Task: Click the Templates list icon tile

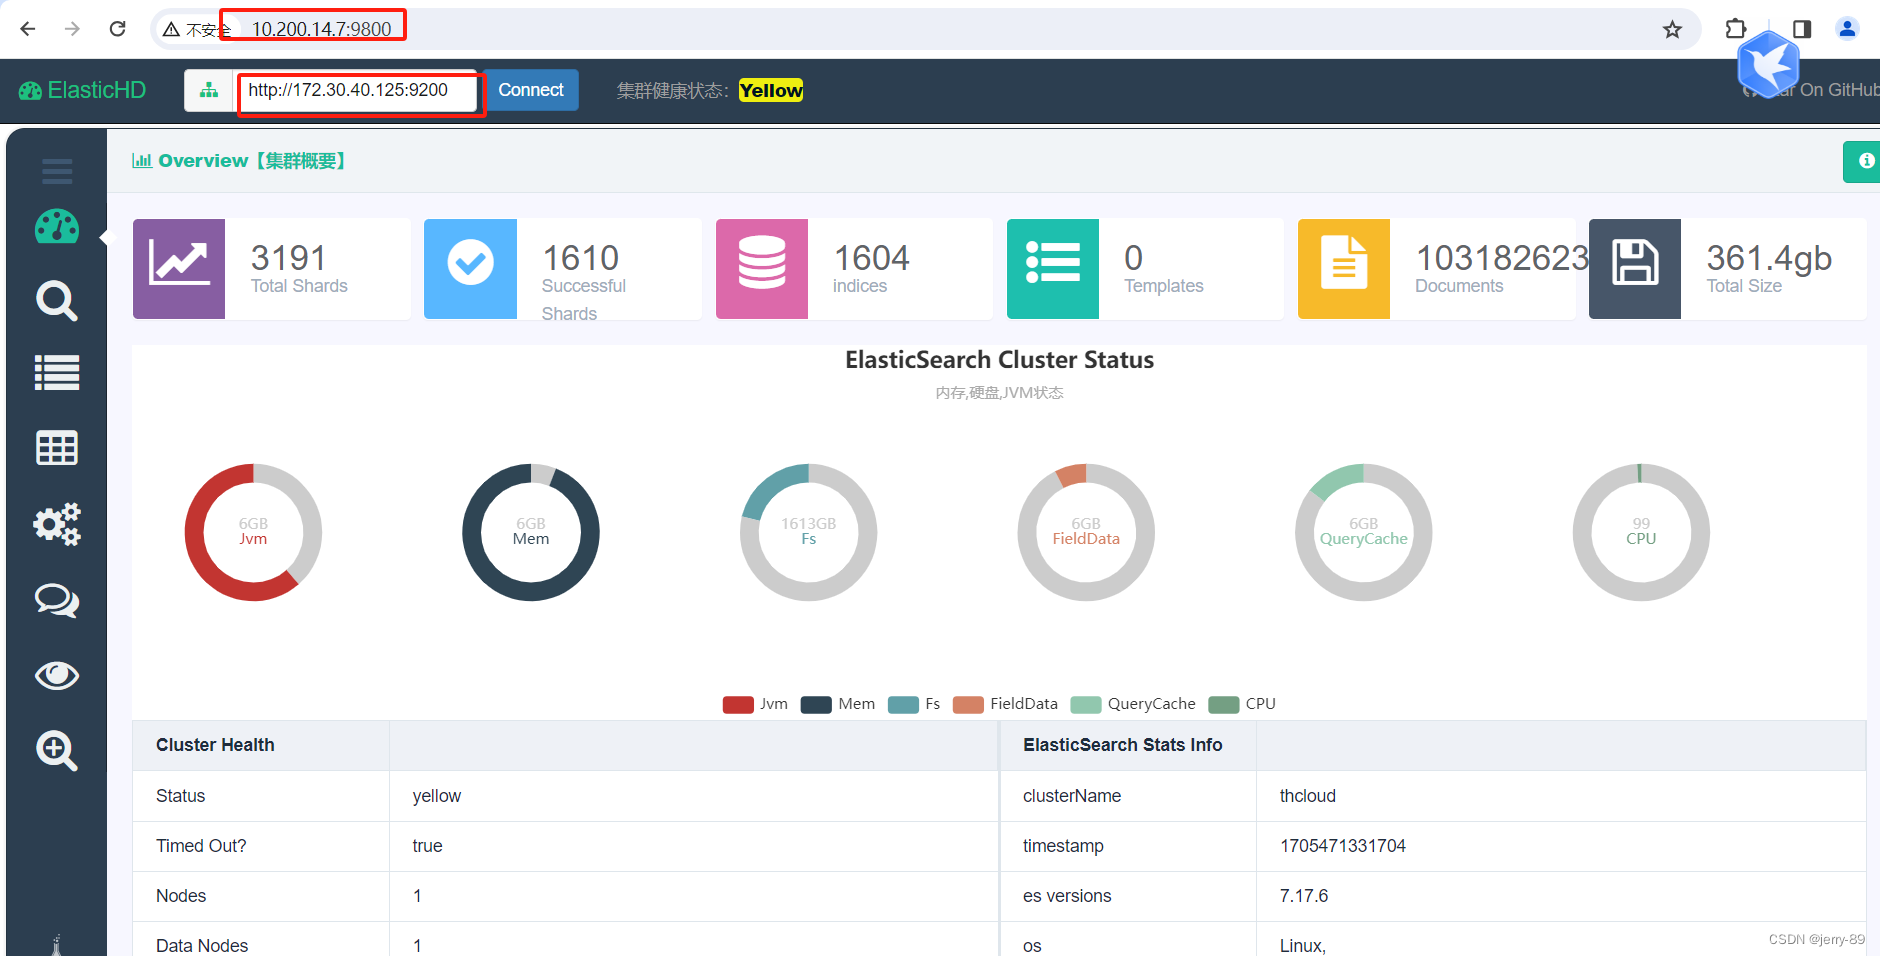Action: point(1053,269)
